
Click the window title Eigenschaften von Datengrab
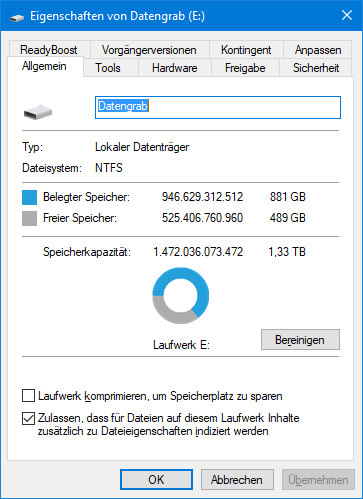117,16
